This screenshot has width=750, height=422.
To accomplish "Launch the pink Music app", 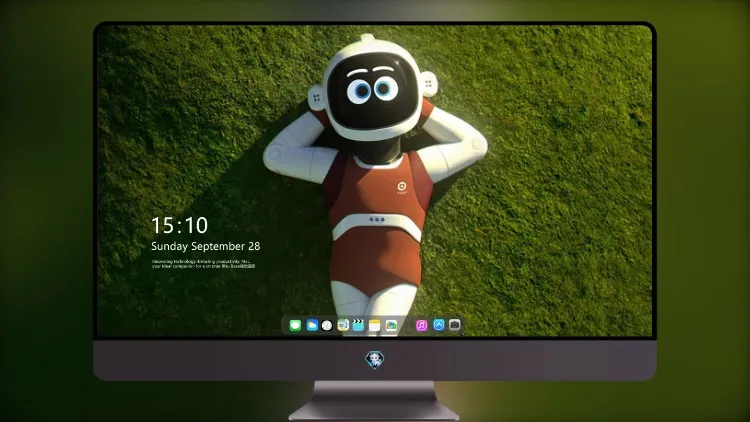I will point(421,325).
